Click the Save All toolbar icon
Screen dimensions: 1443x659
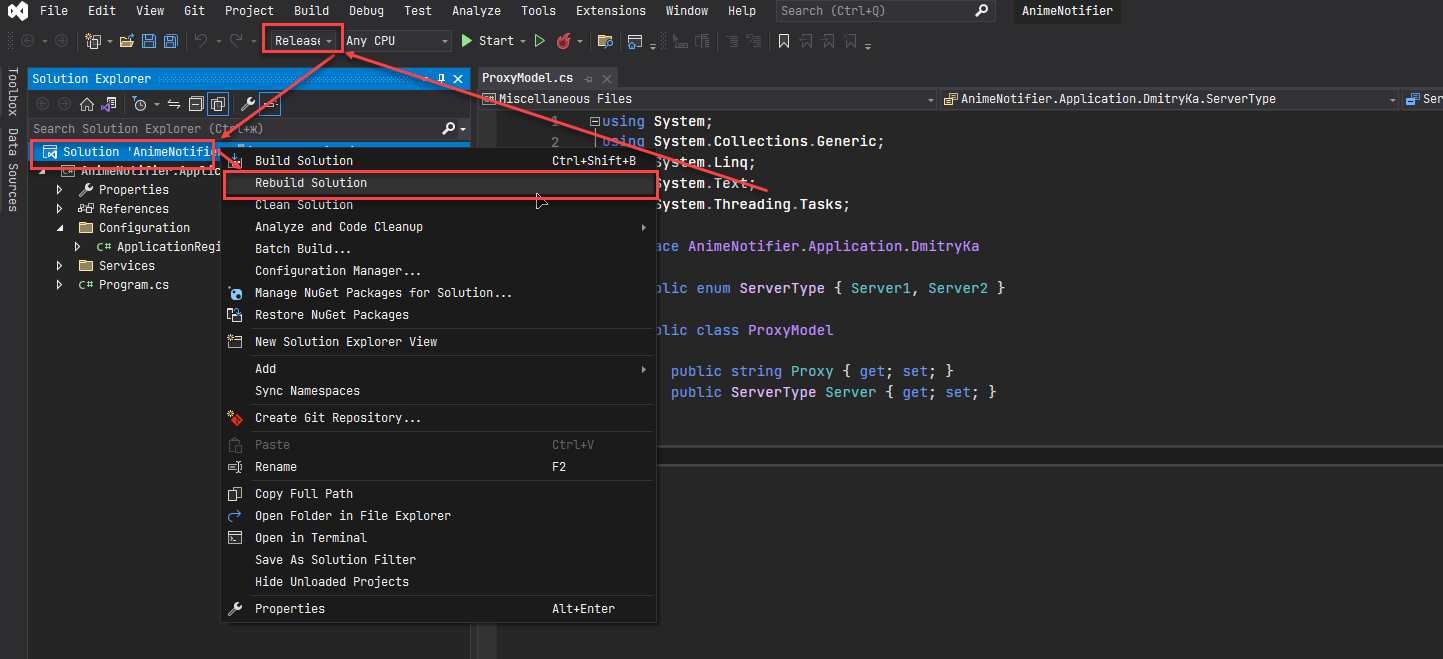coord(170,41)
